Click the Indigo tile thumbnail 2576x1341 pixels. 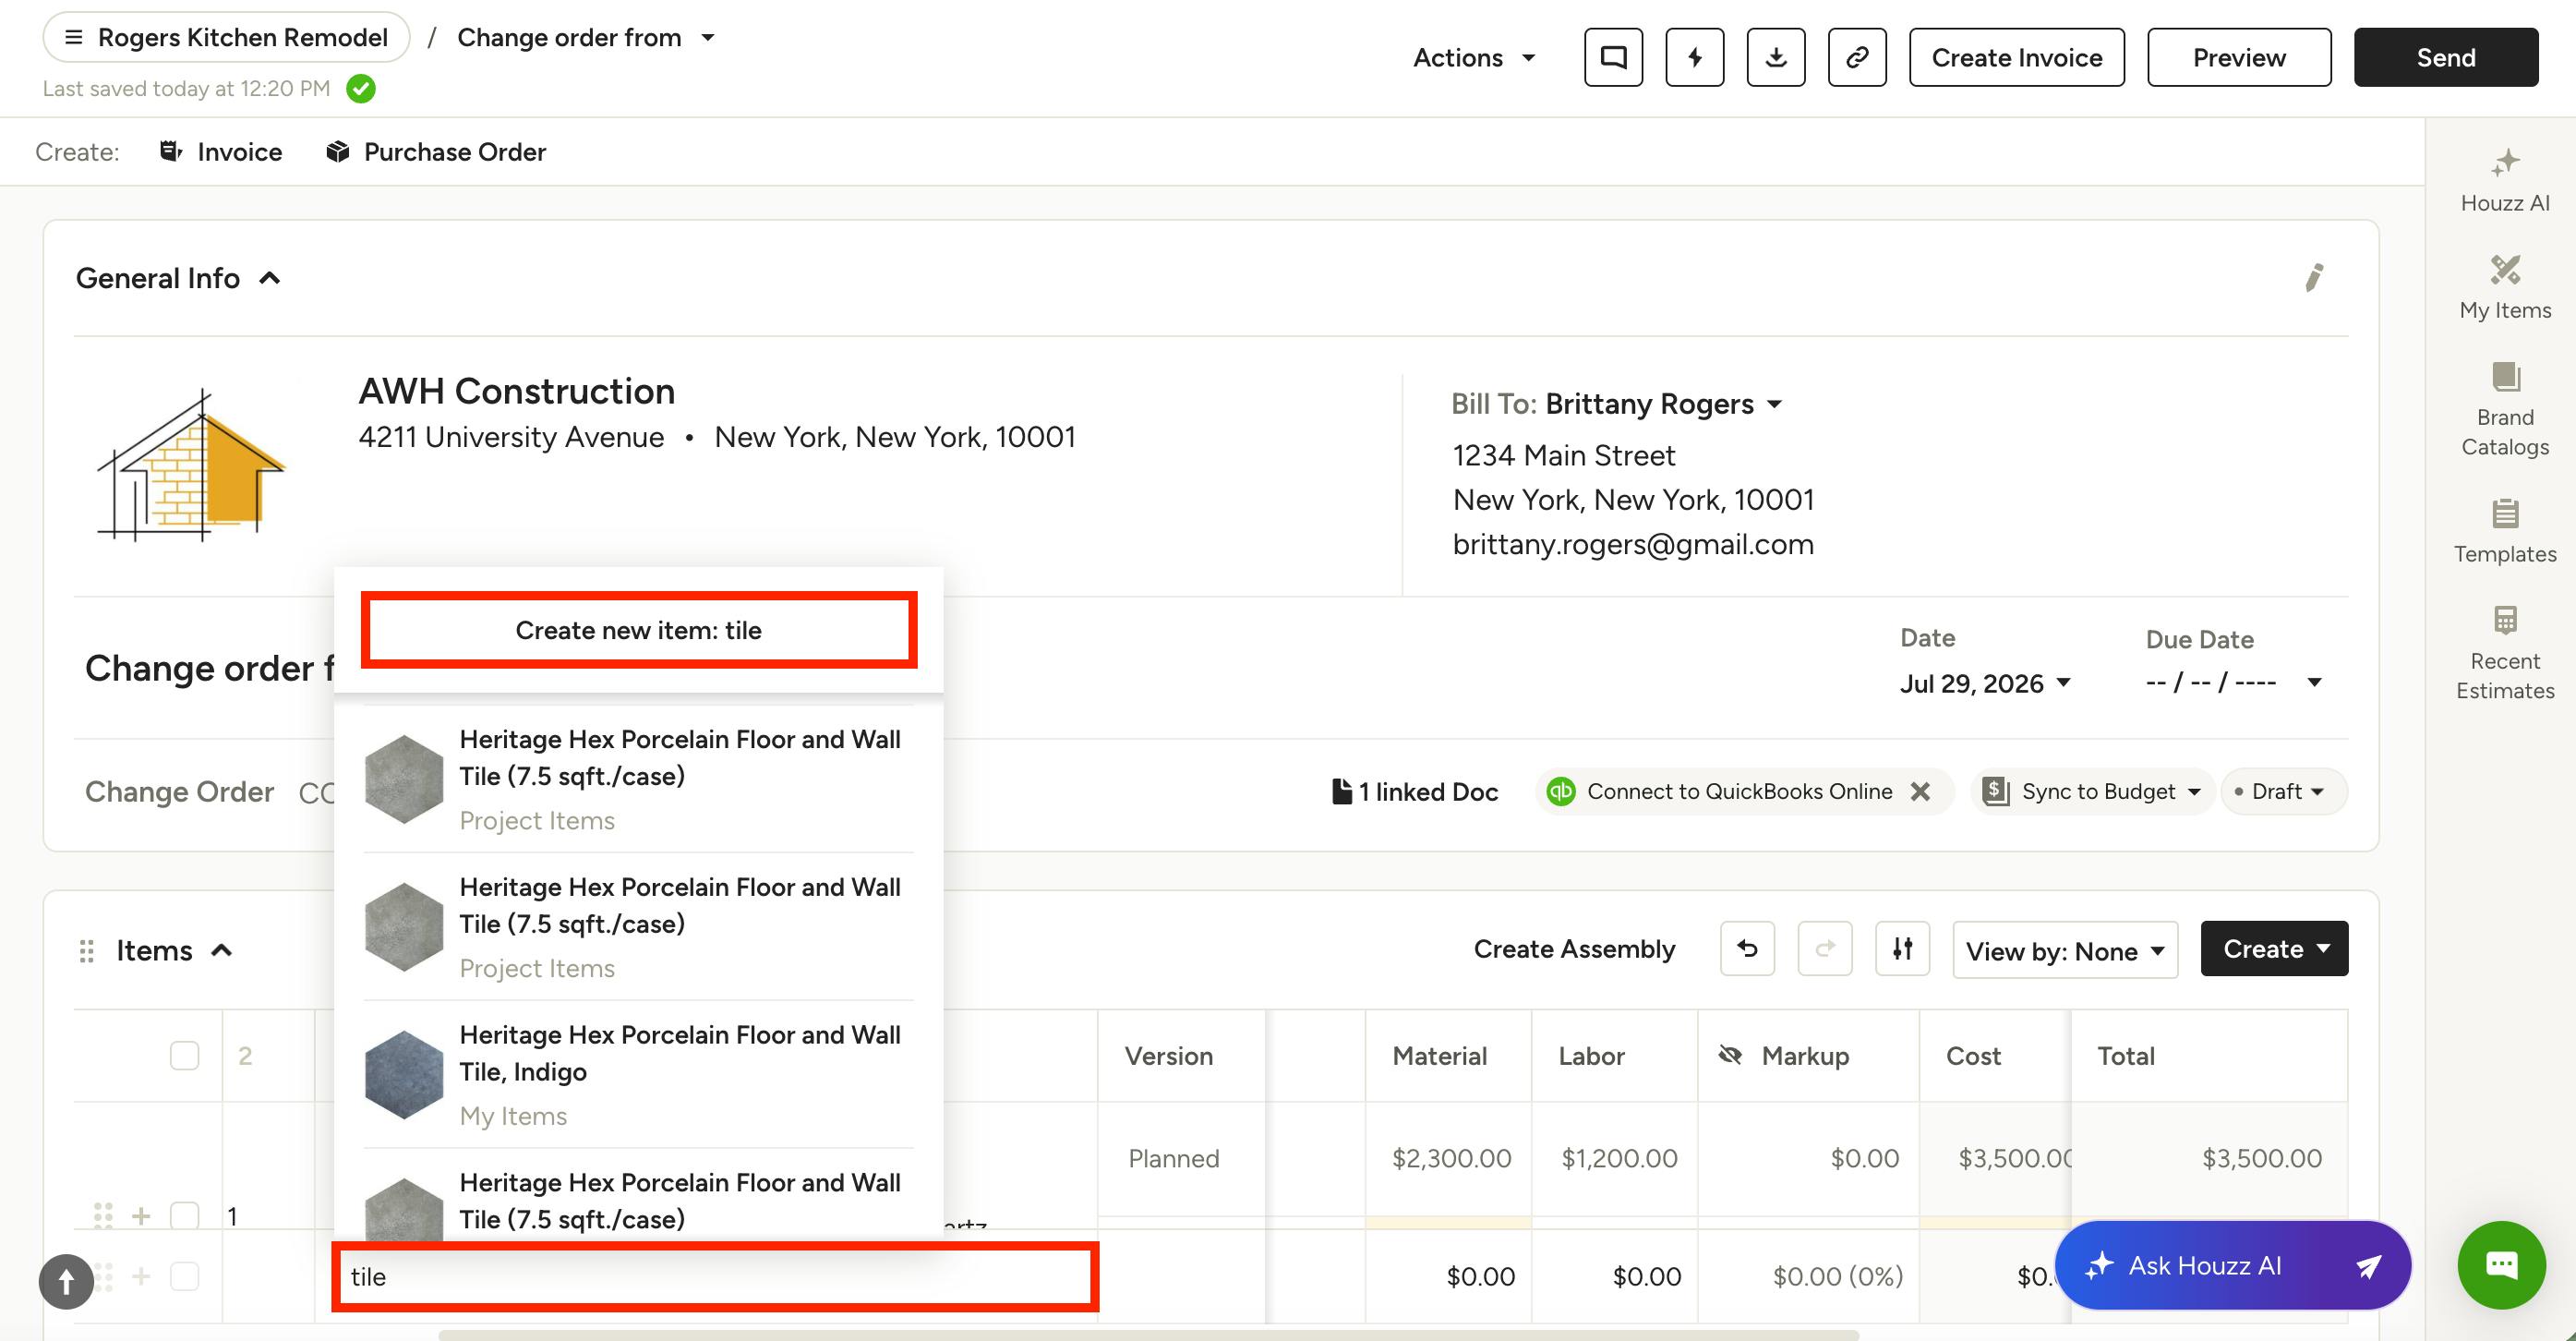[x=404, y=1074]
